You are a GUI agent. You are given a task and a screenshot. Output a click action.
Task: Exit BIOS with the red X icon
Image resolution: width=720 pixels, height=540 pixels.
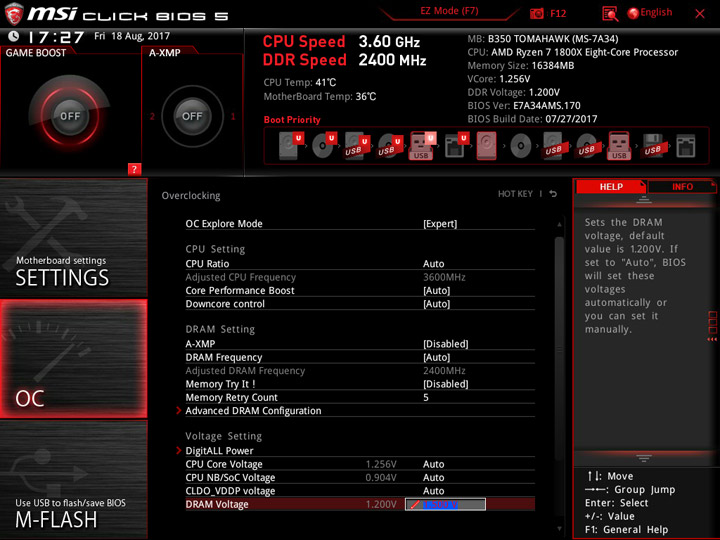click(700, 14)
